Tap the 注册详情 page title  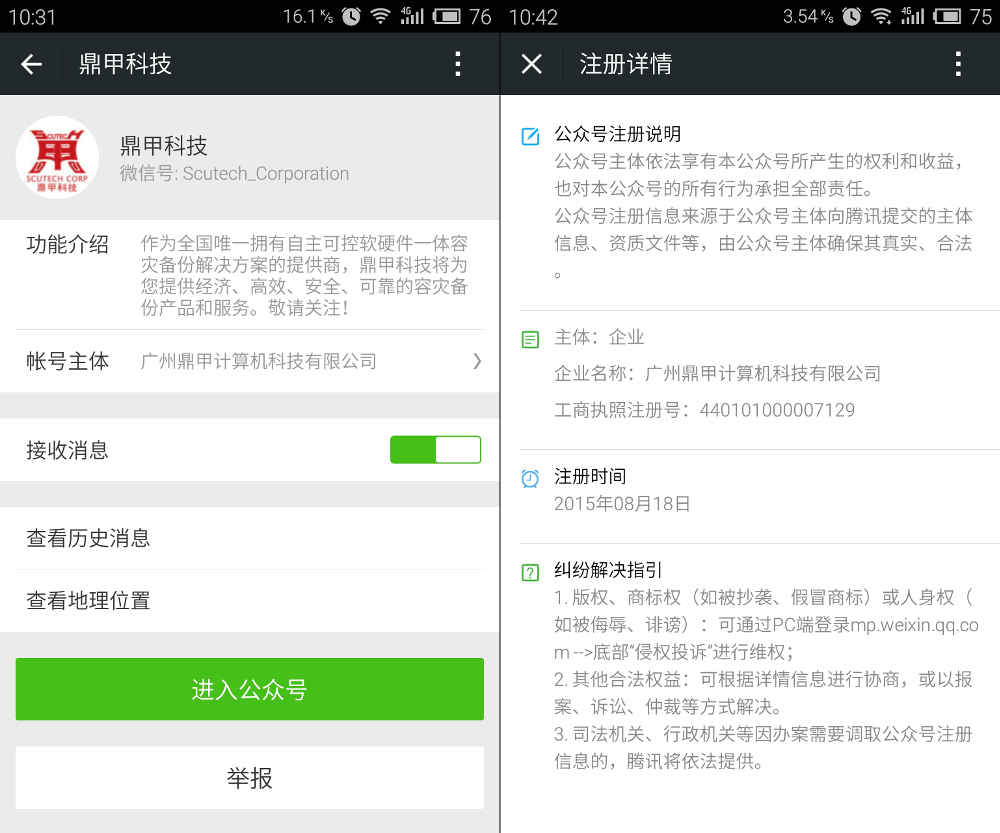626,64
